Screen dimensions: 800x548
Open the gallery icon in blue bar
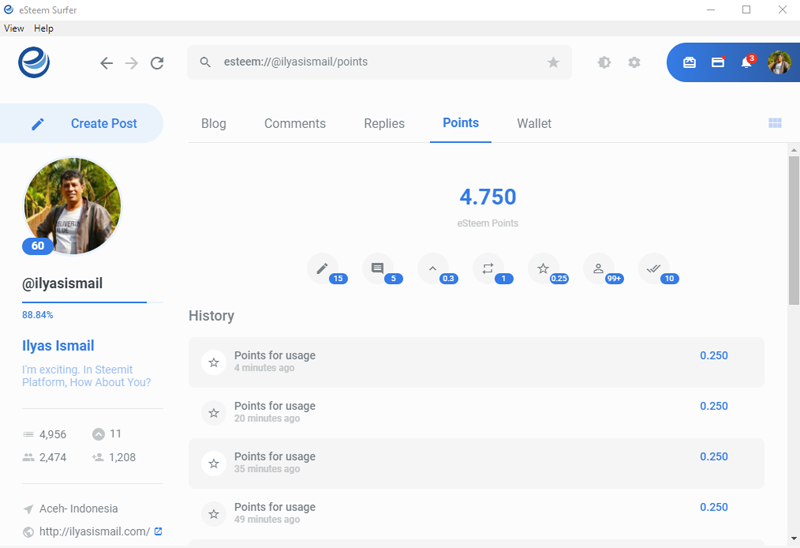click(689, 62)
